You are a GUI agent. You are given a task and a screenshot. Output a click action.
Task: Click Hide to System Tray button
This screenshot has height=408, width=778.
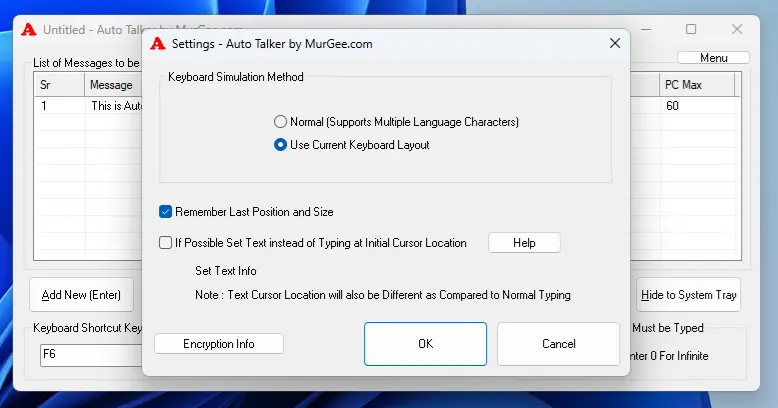click(x=688, y=295)
